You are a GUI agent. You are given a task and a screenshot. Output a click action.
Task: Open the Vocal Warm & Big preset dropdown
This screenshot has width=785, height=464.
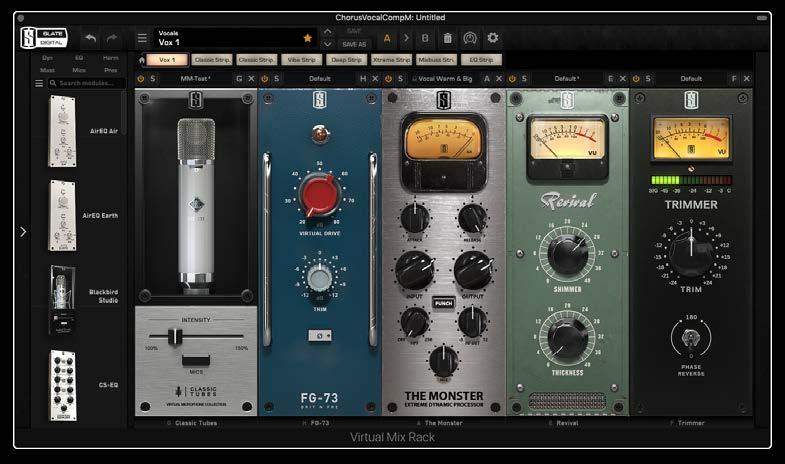444,79
